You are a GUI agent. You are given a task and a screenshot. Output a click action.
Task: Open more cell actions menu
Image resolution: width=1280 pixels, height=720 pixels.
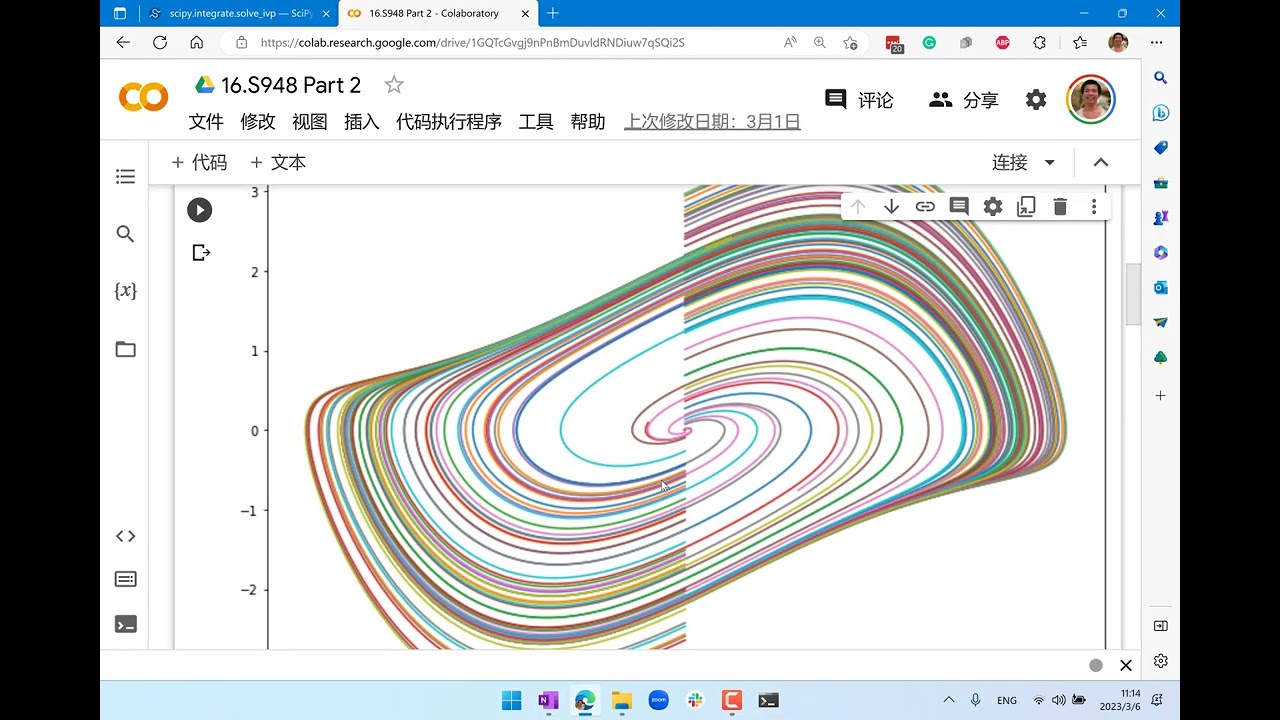tap(1094, 207)
